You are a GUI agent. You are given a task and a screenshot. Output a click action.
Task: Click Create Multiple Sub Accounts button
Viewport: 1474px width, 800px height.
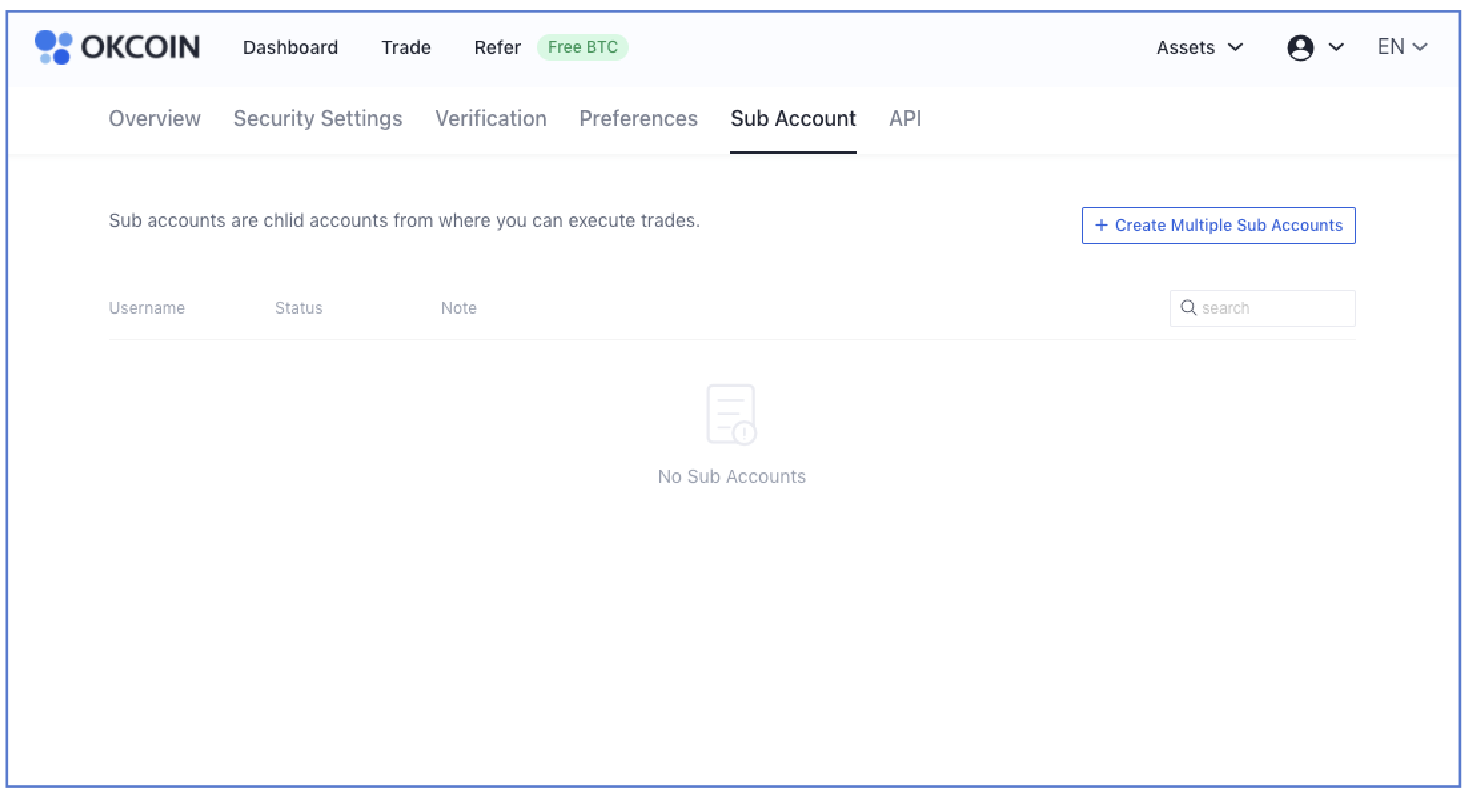1218,225
